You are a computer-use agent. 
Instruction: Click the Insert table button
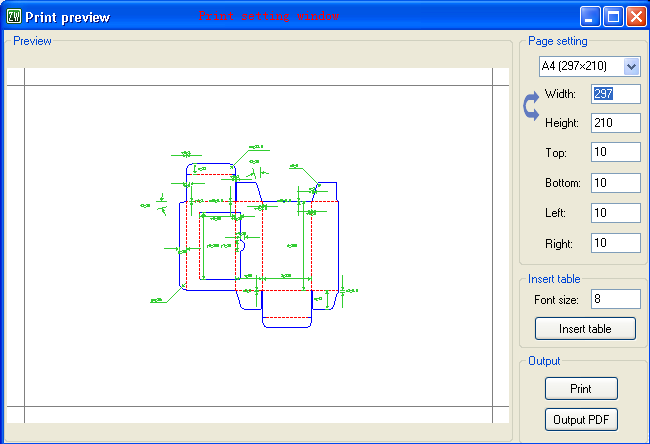point(585,329)
